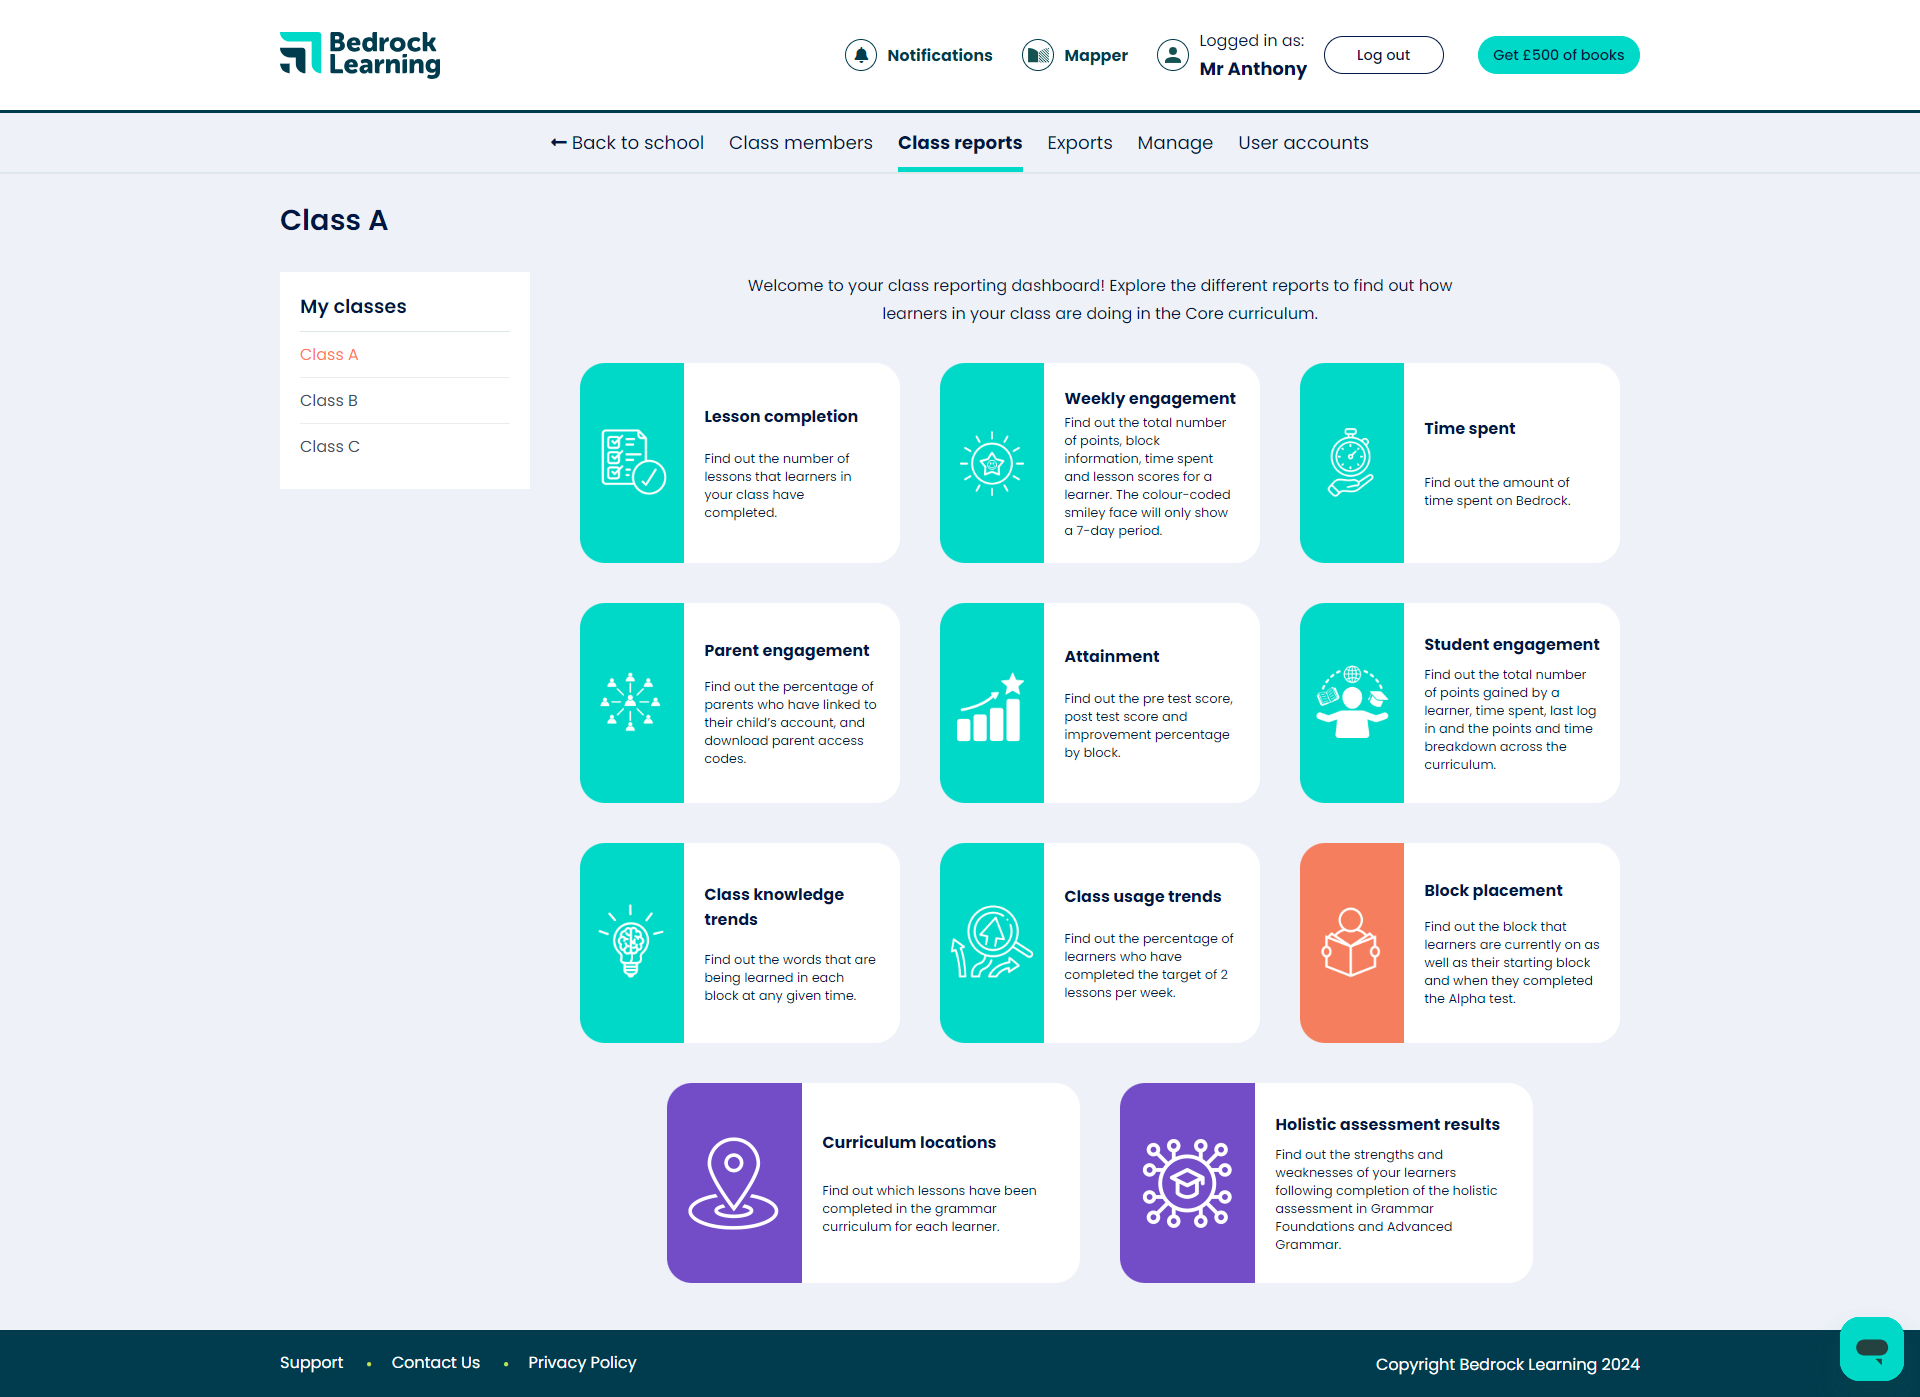
Task: Open Contact Us footer link
Action: pos(436,1363)
